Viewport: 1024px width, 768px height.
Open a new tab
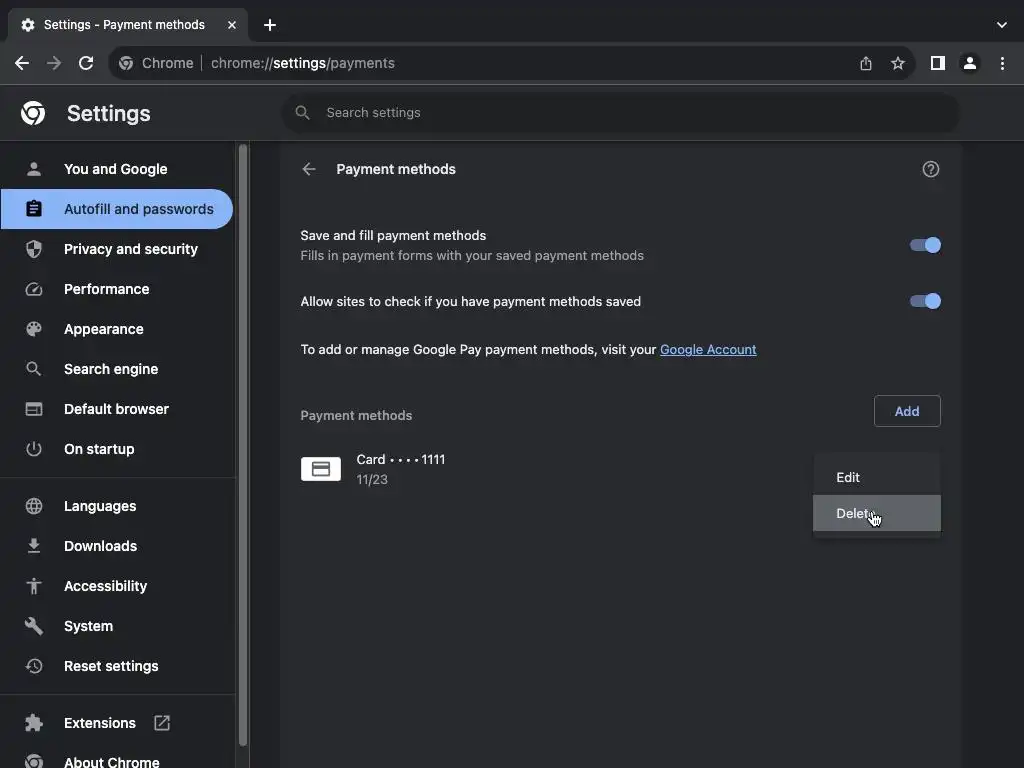[270, 25]
